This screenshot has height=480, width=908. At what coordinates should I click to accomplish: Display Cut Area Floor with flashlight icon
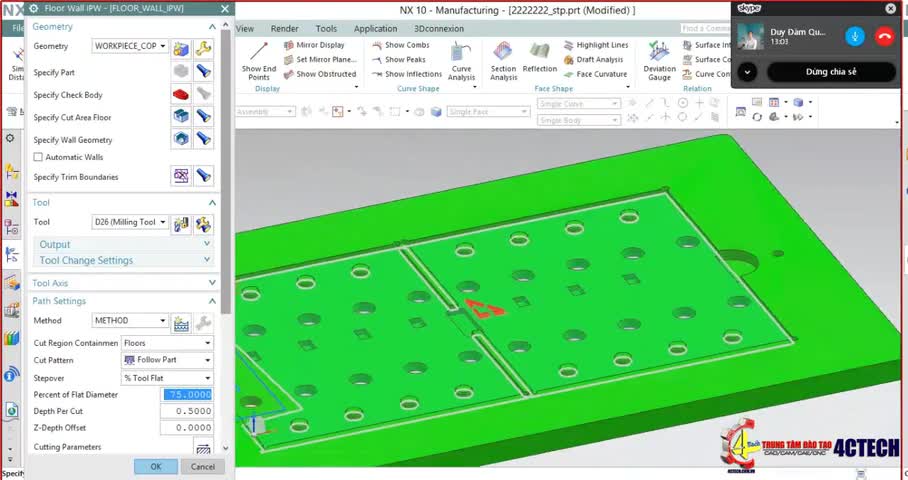tap(203, 116)
